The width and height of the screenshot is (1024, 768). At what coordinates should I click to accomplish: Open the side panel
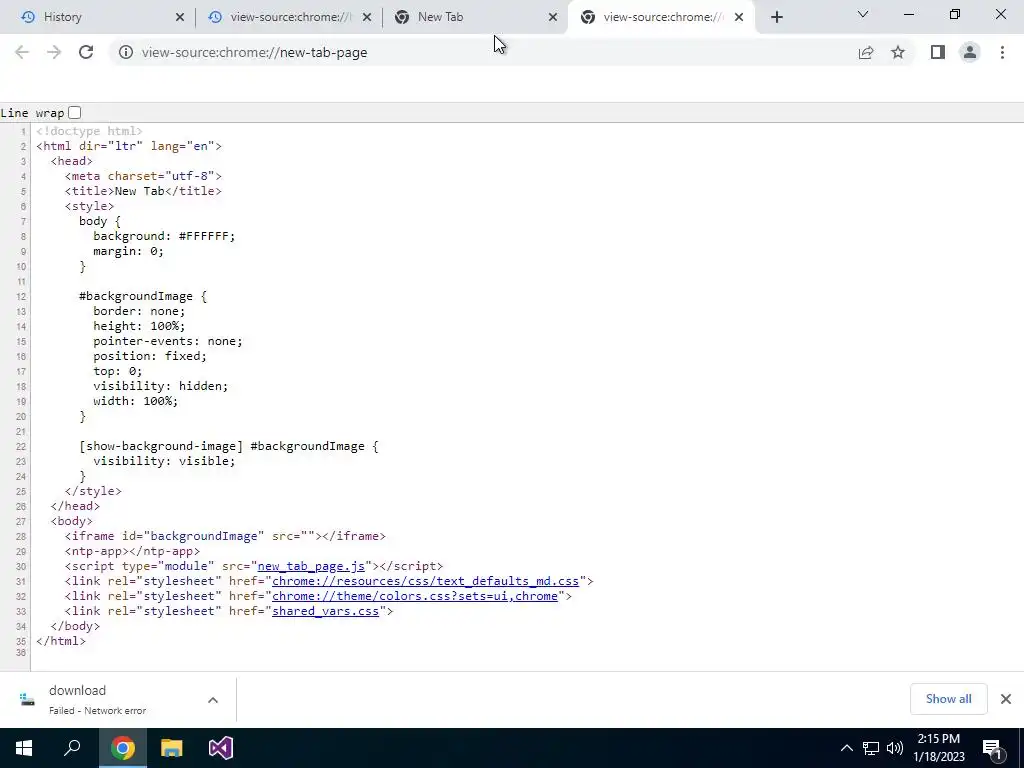(938, 52)
